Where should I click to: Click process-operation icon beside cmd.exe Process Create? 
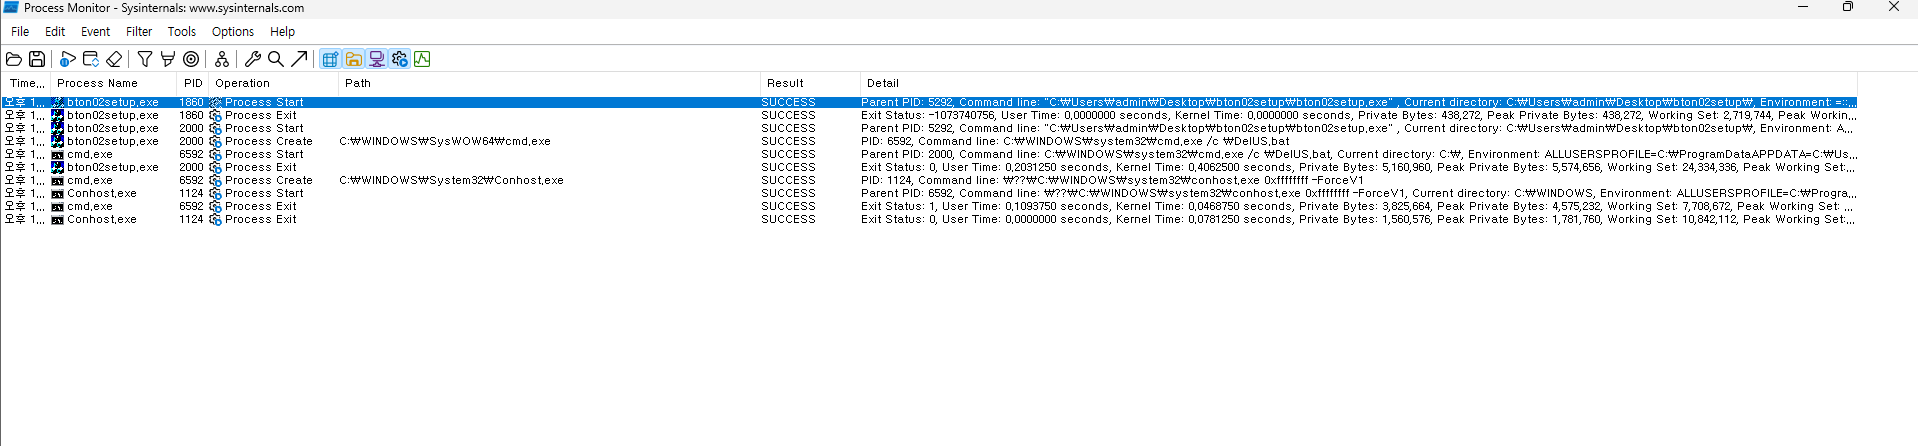tap(215, 180)
